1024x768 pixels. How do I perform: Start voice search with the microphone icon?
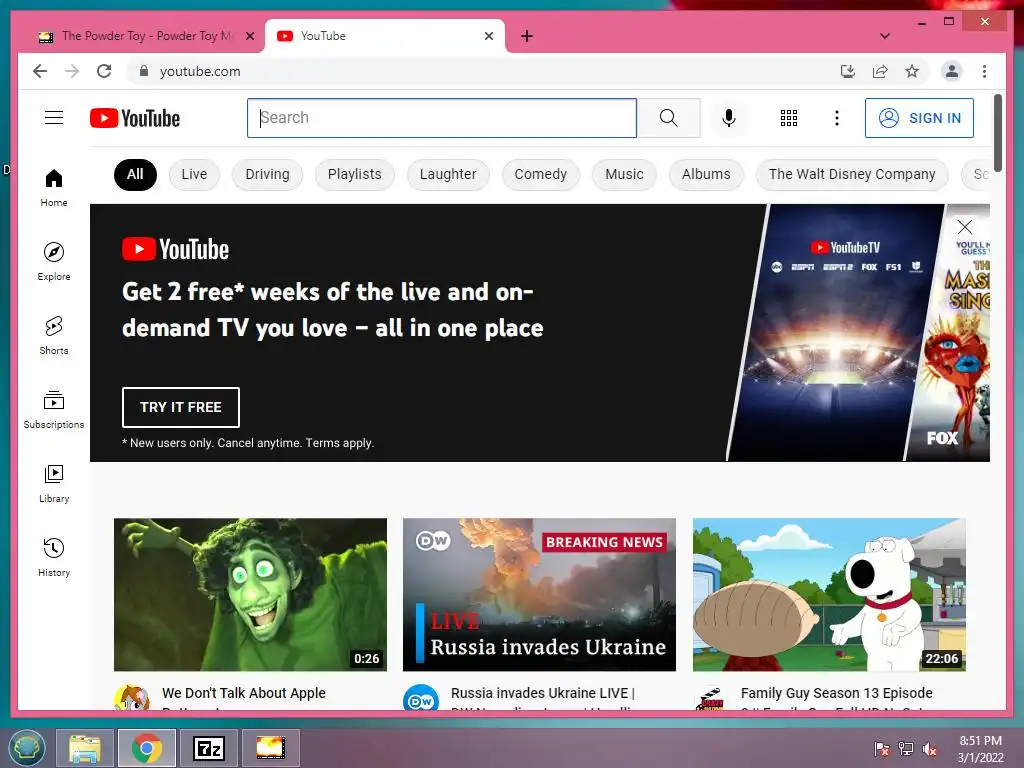click(x=729, y=118)
